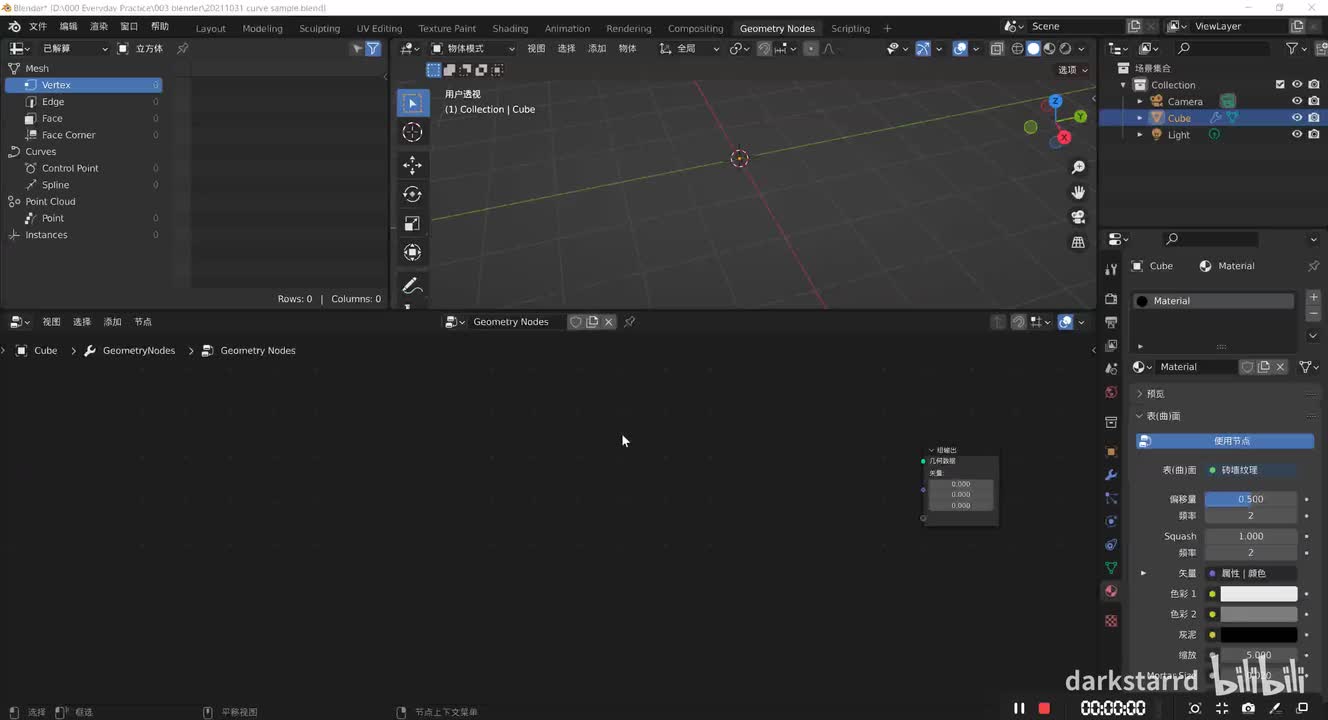Click the Z axis on navigation gizmo

tap(1055, 101)
